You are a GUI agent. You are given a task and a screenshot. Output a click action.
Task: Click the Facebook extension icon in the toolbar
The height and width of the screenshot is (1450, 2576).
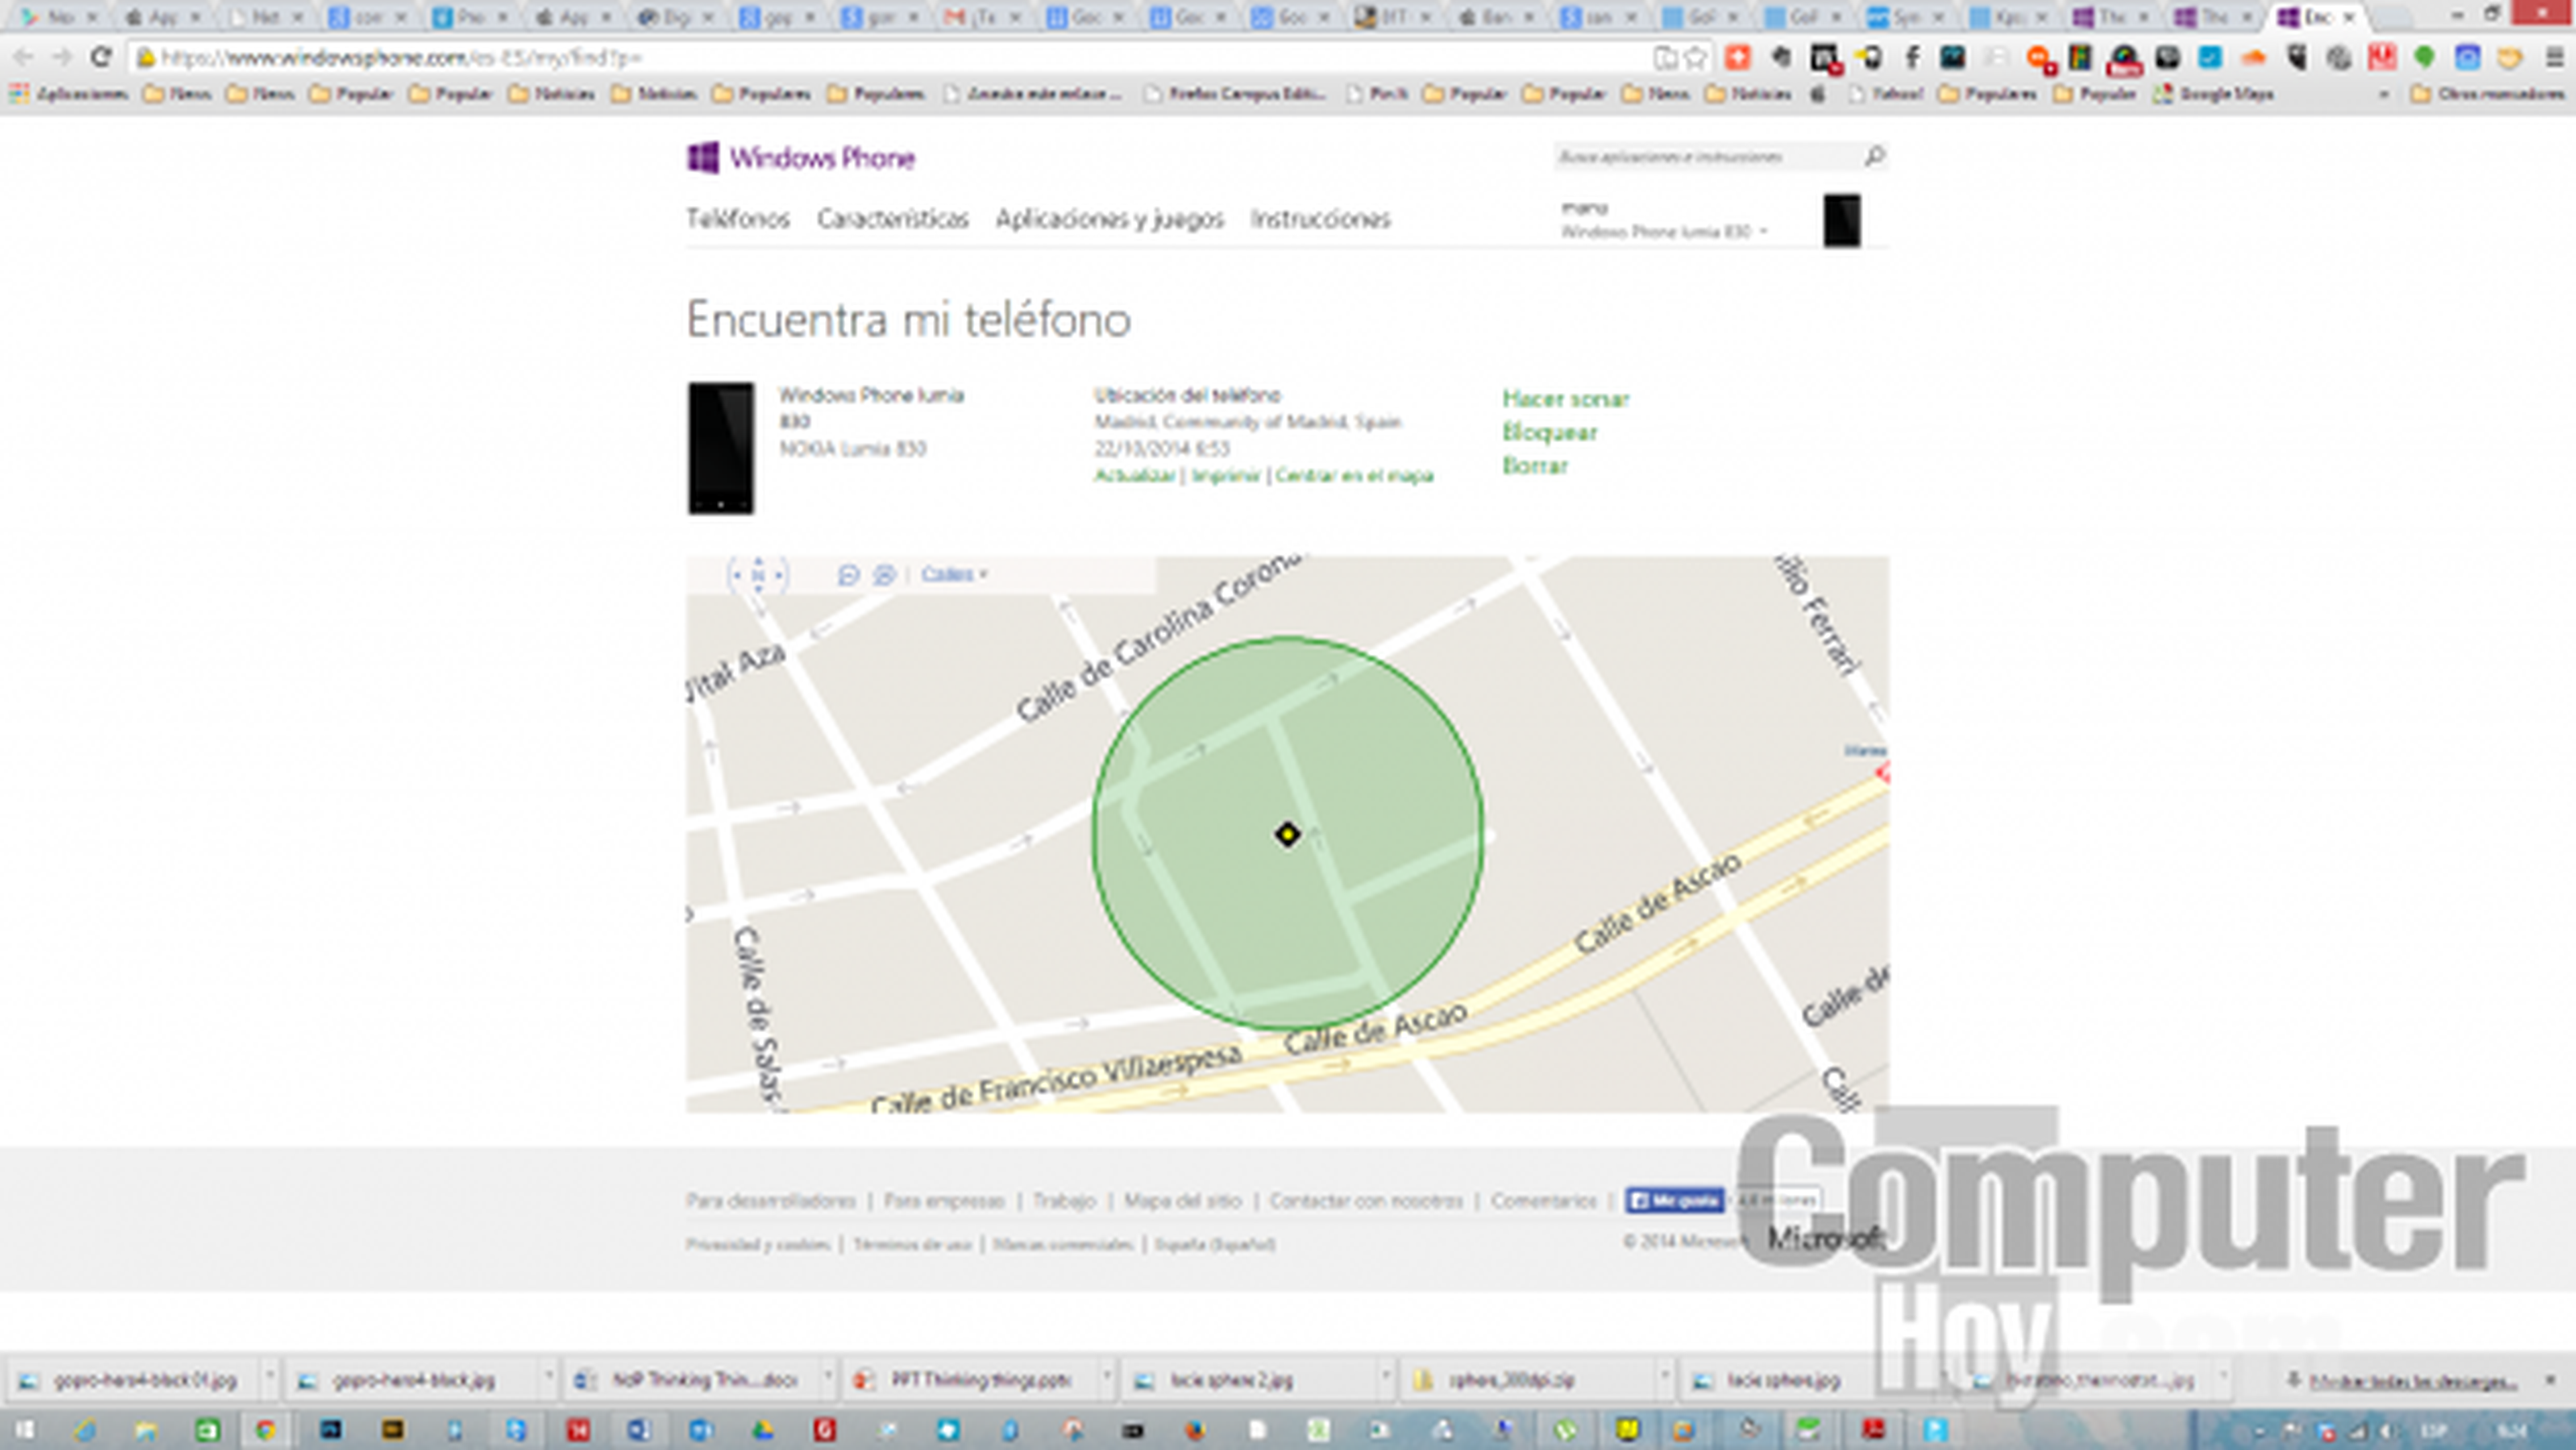pos(1912,58)
